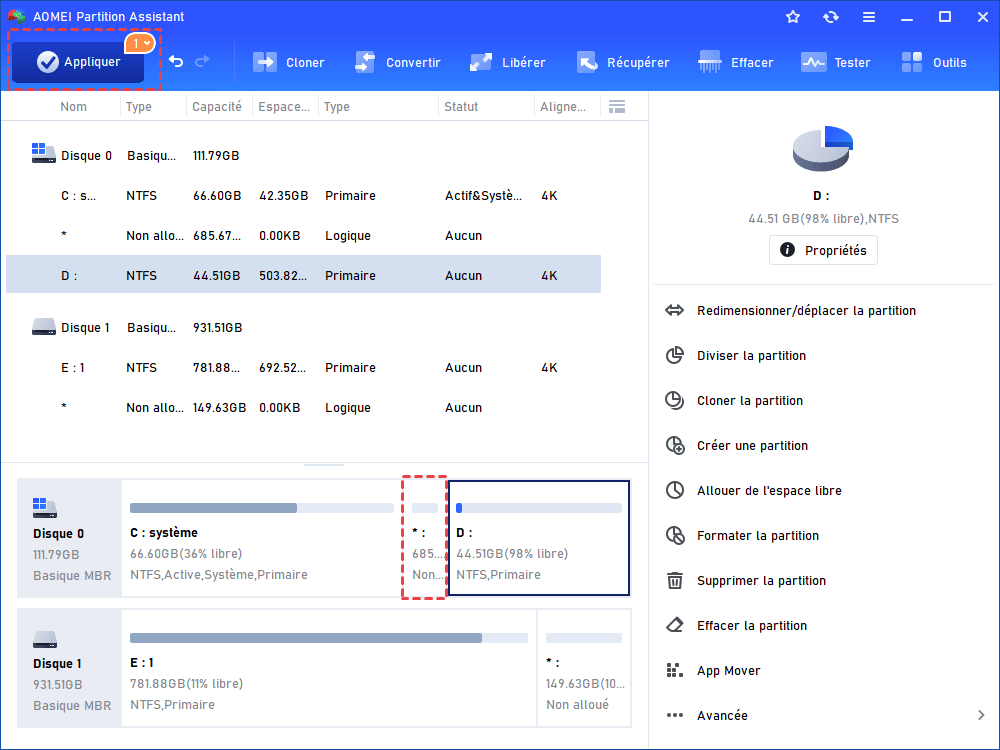This screenshot has width=1000, height=750.
Task: Click Redimensionner/déplacer la partition
Action: (806, 311)
